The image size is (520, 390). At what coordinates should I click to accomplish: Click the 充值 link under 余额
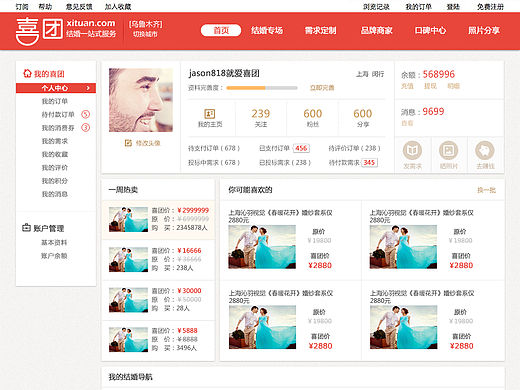click(x=407, y=86)
